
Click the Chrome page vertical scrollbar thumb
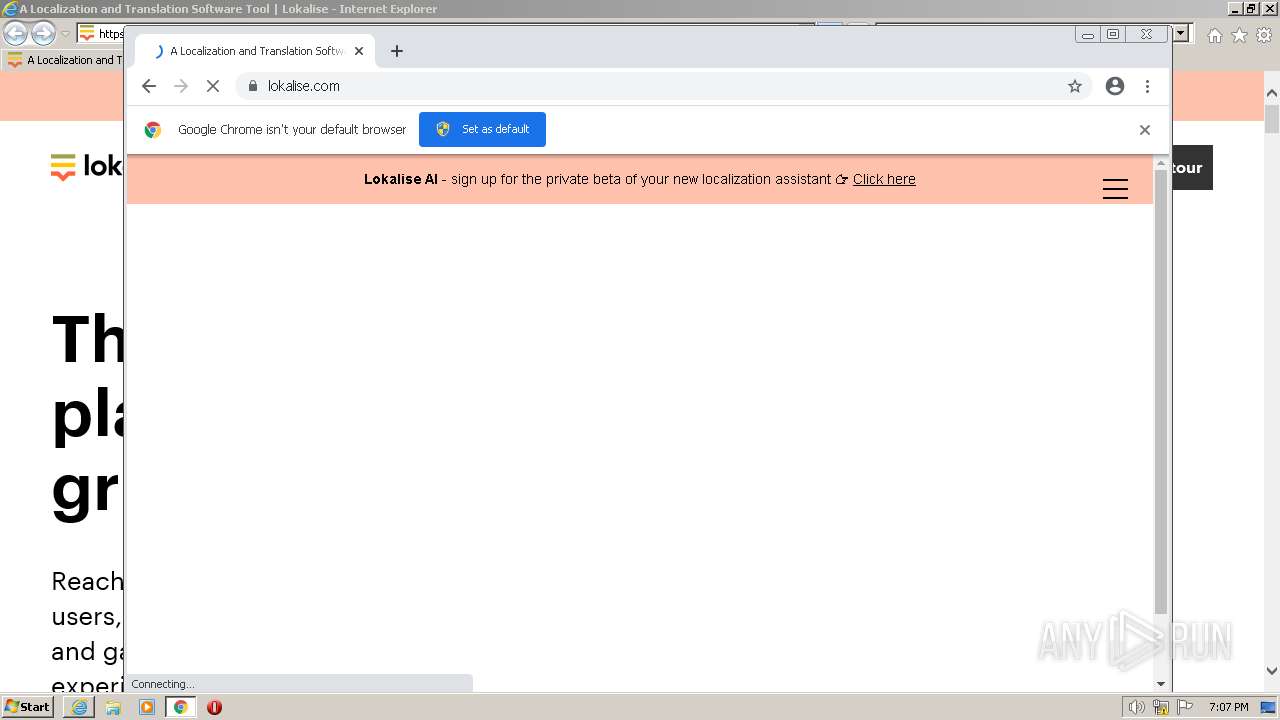coord(1161,391)
